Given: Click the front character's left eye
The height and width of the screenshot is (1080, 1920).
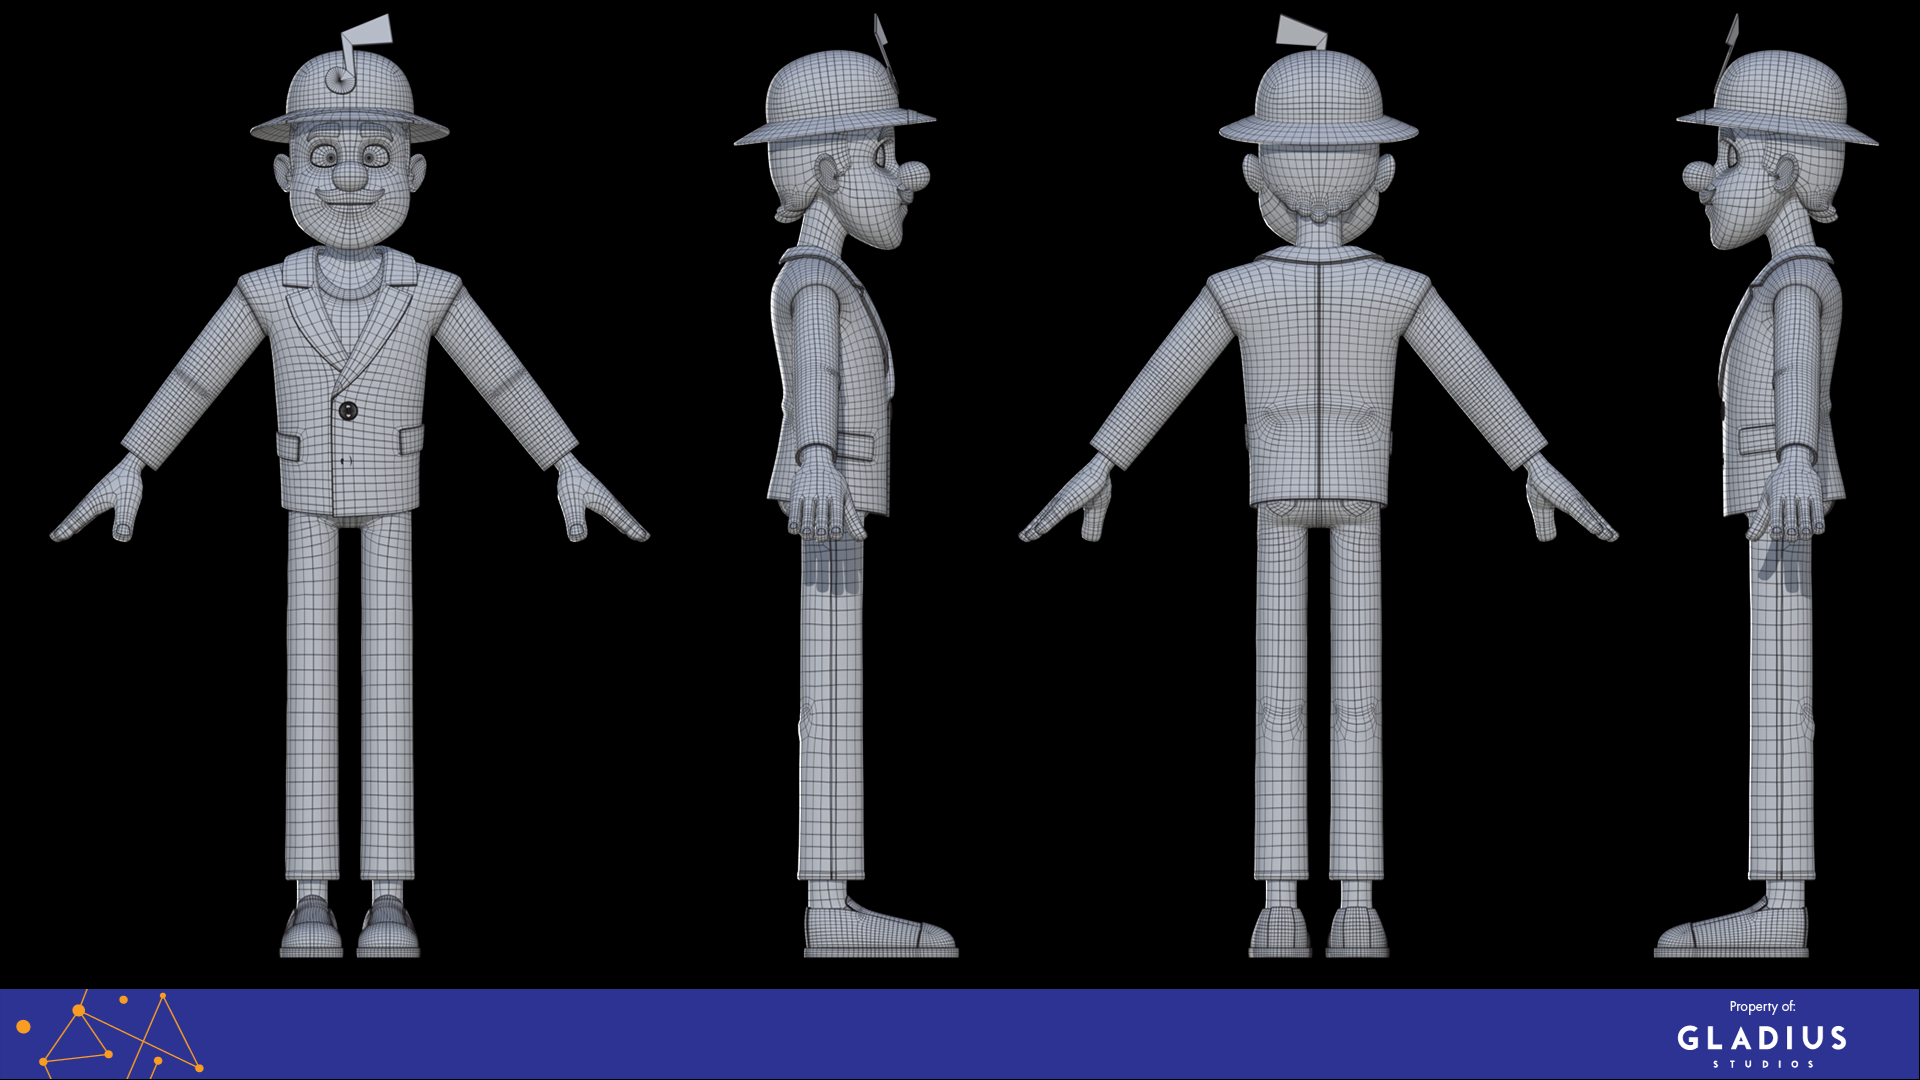Looking at the screenshot, I should pos(325,157).
